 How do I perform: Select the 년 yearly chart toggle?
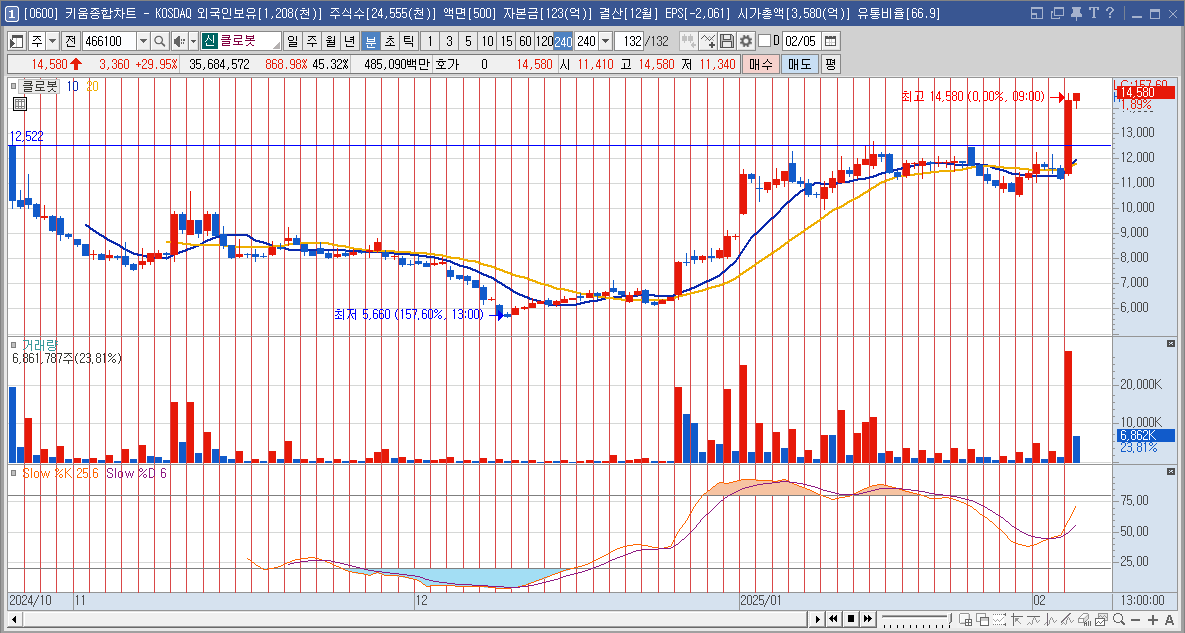[x=349, y=42]
